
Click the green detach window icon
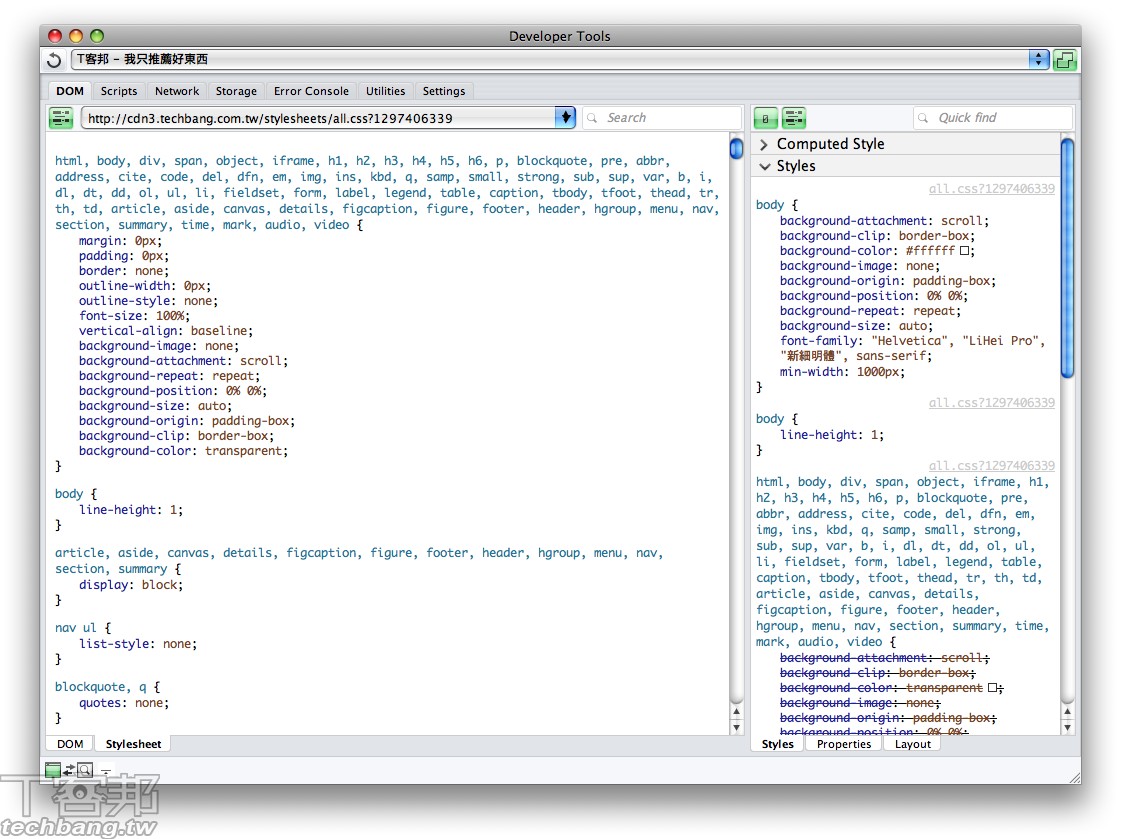(1065, 60)
